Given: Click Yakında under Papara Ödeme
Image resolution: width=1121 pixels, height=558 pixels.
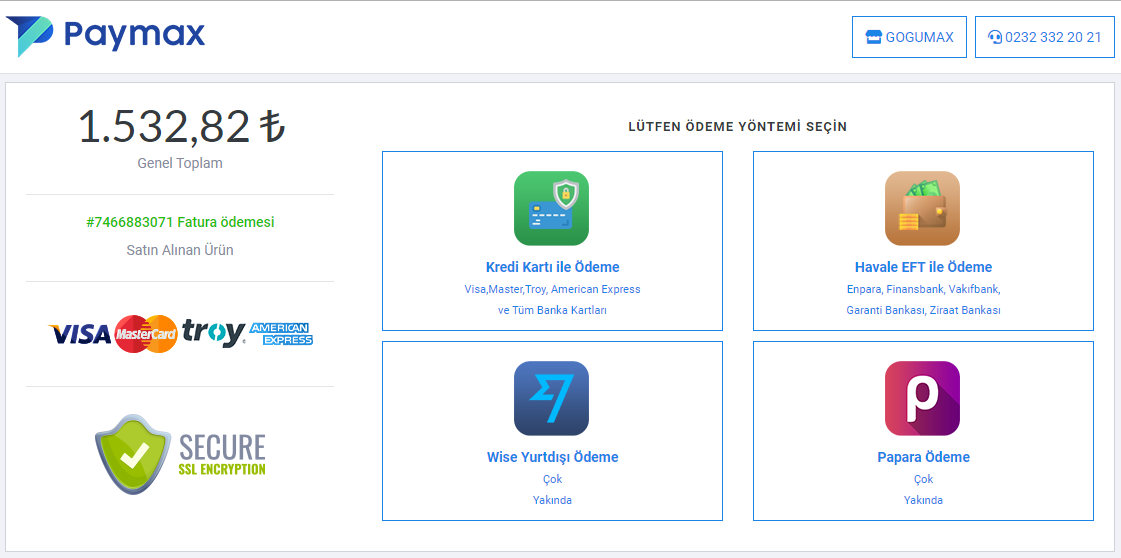Looking at the screenshot, I should 923,500.
